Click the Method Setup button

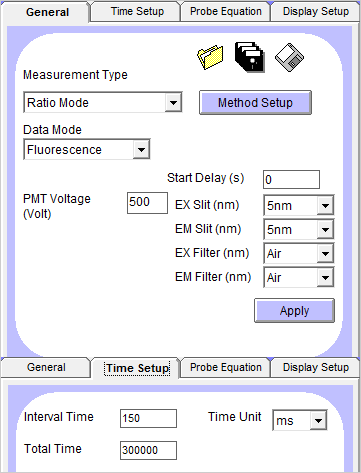[x=255, y=102]
